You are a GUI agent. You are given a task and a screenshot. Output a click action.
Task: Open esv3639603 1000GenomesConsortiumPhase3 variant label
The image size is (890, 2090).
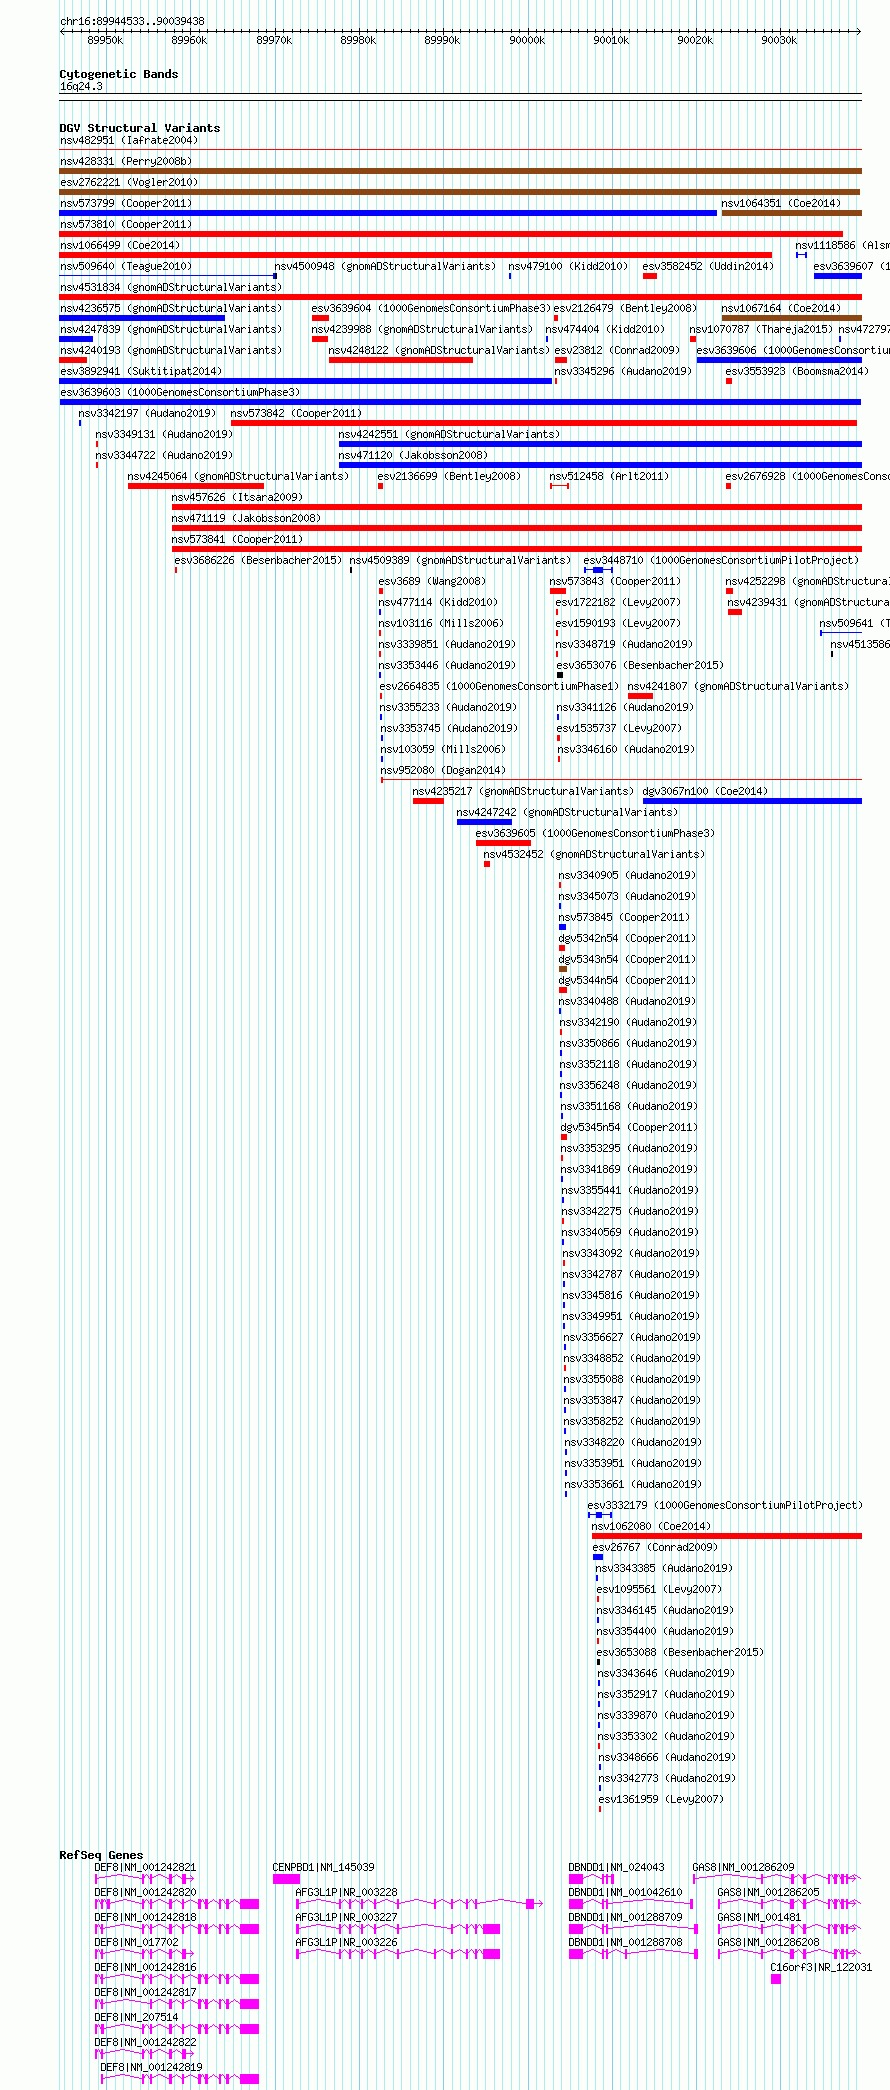click(x=180, y=392)
